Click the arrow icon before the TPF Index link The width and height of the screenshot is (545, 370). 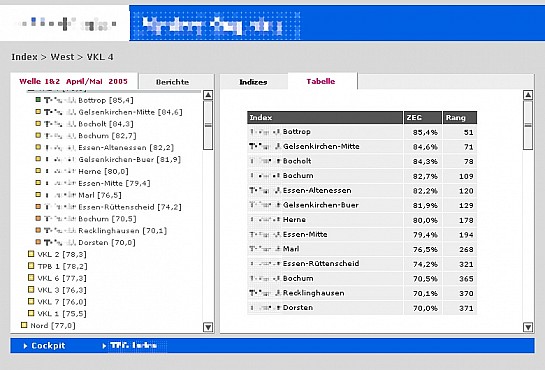104,346
